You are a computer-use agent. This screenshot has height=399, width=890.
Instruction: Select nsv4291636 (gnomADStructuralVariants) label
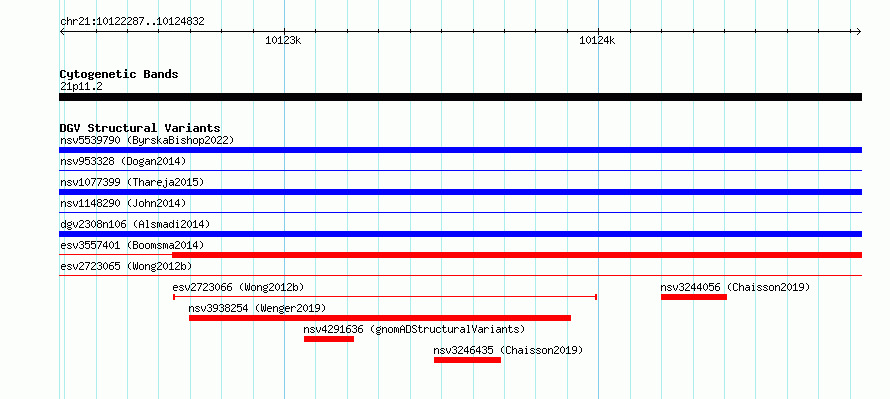click(x=414, y=329)
